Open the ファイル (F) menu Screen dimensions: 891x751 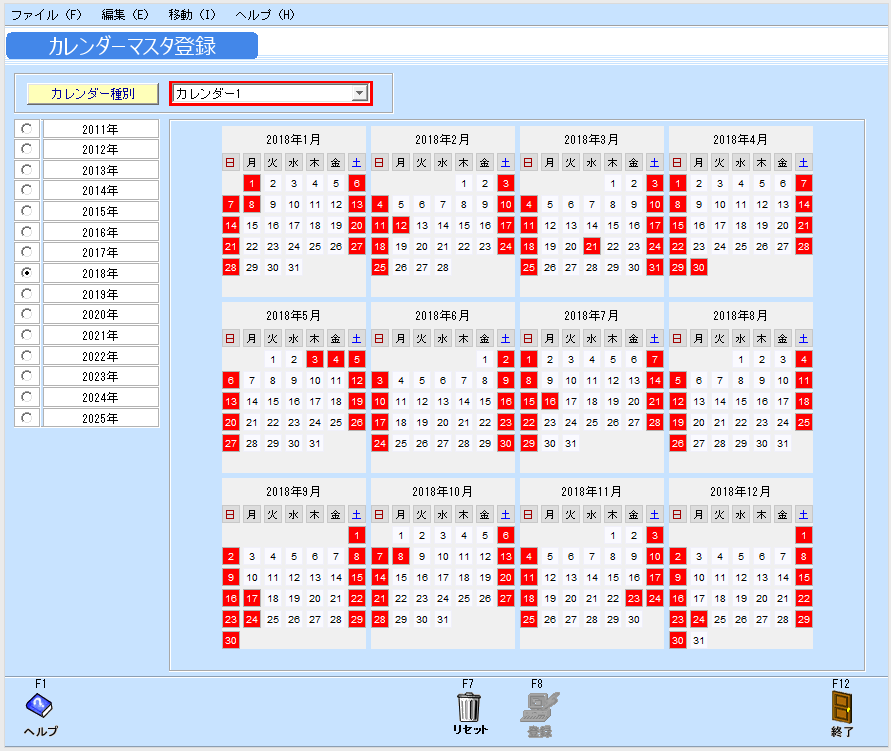[x=47, y=15]
